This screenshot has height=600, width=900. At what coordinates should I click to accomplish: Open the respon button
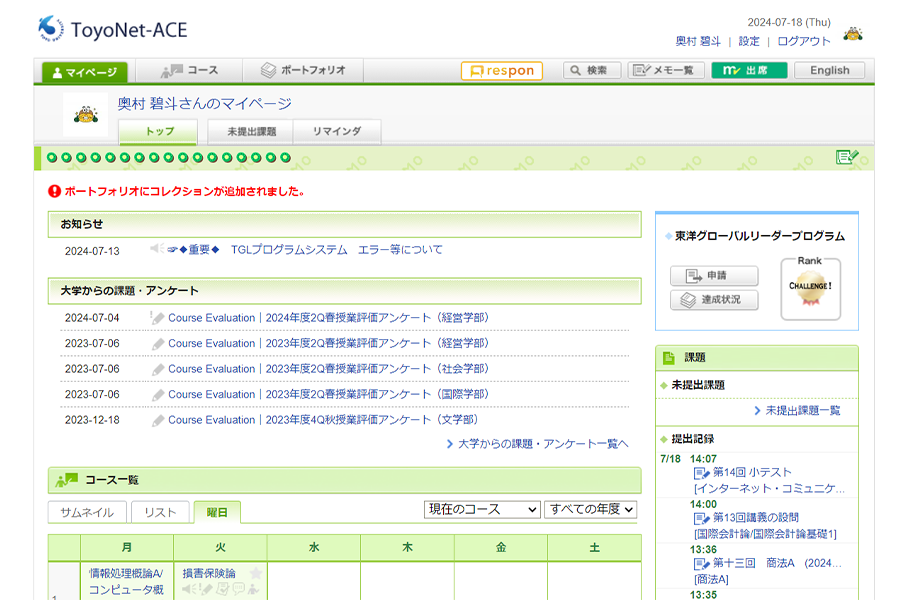click(x=502, y=71)
